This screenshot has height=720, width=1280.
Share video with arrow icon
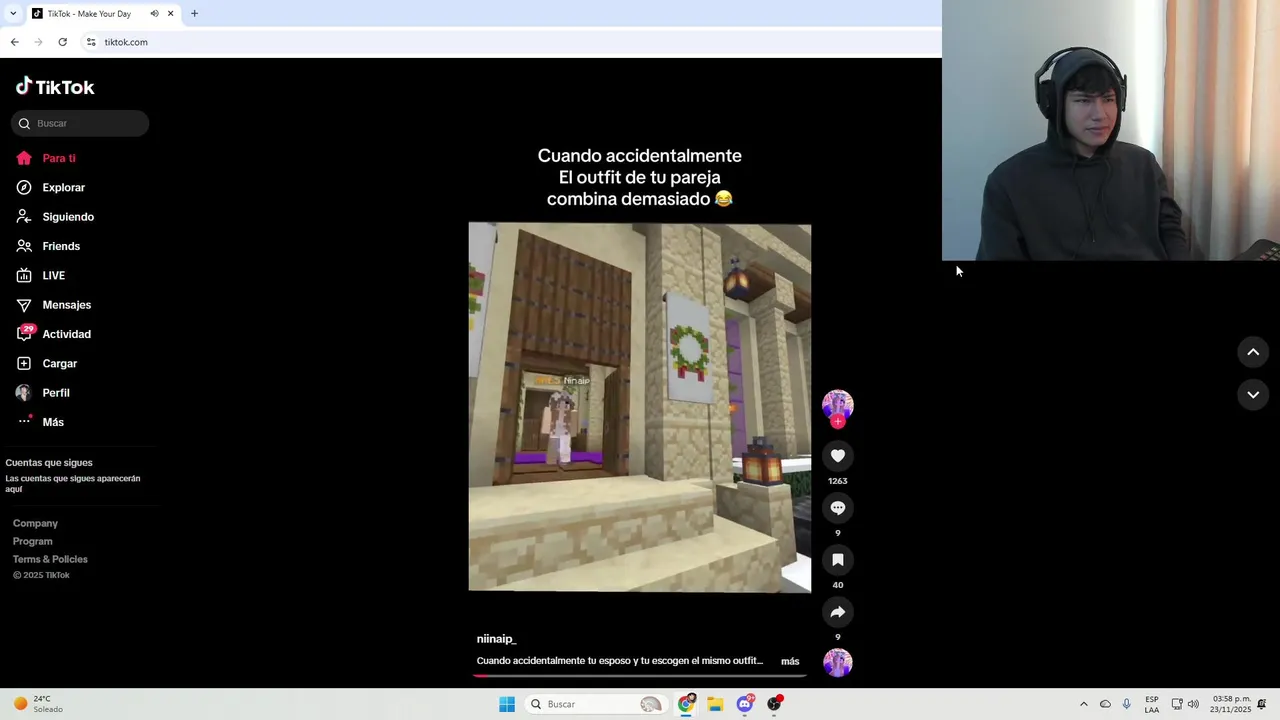[x=838, y=612]
